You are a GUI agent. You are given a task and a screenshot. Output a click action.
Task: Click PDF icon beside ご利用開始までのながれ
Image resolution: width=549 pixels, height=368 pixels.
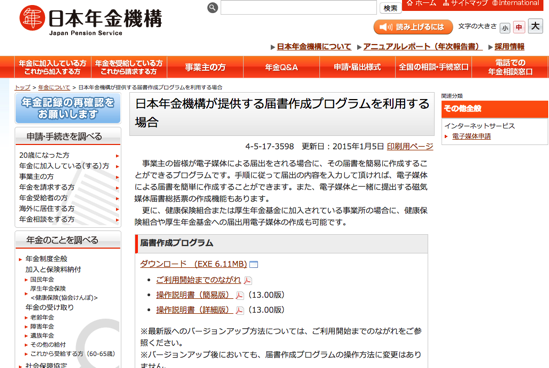[x=248, y=280]
